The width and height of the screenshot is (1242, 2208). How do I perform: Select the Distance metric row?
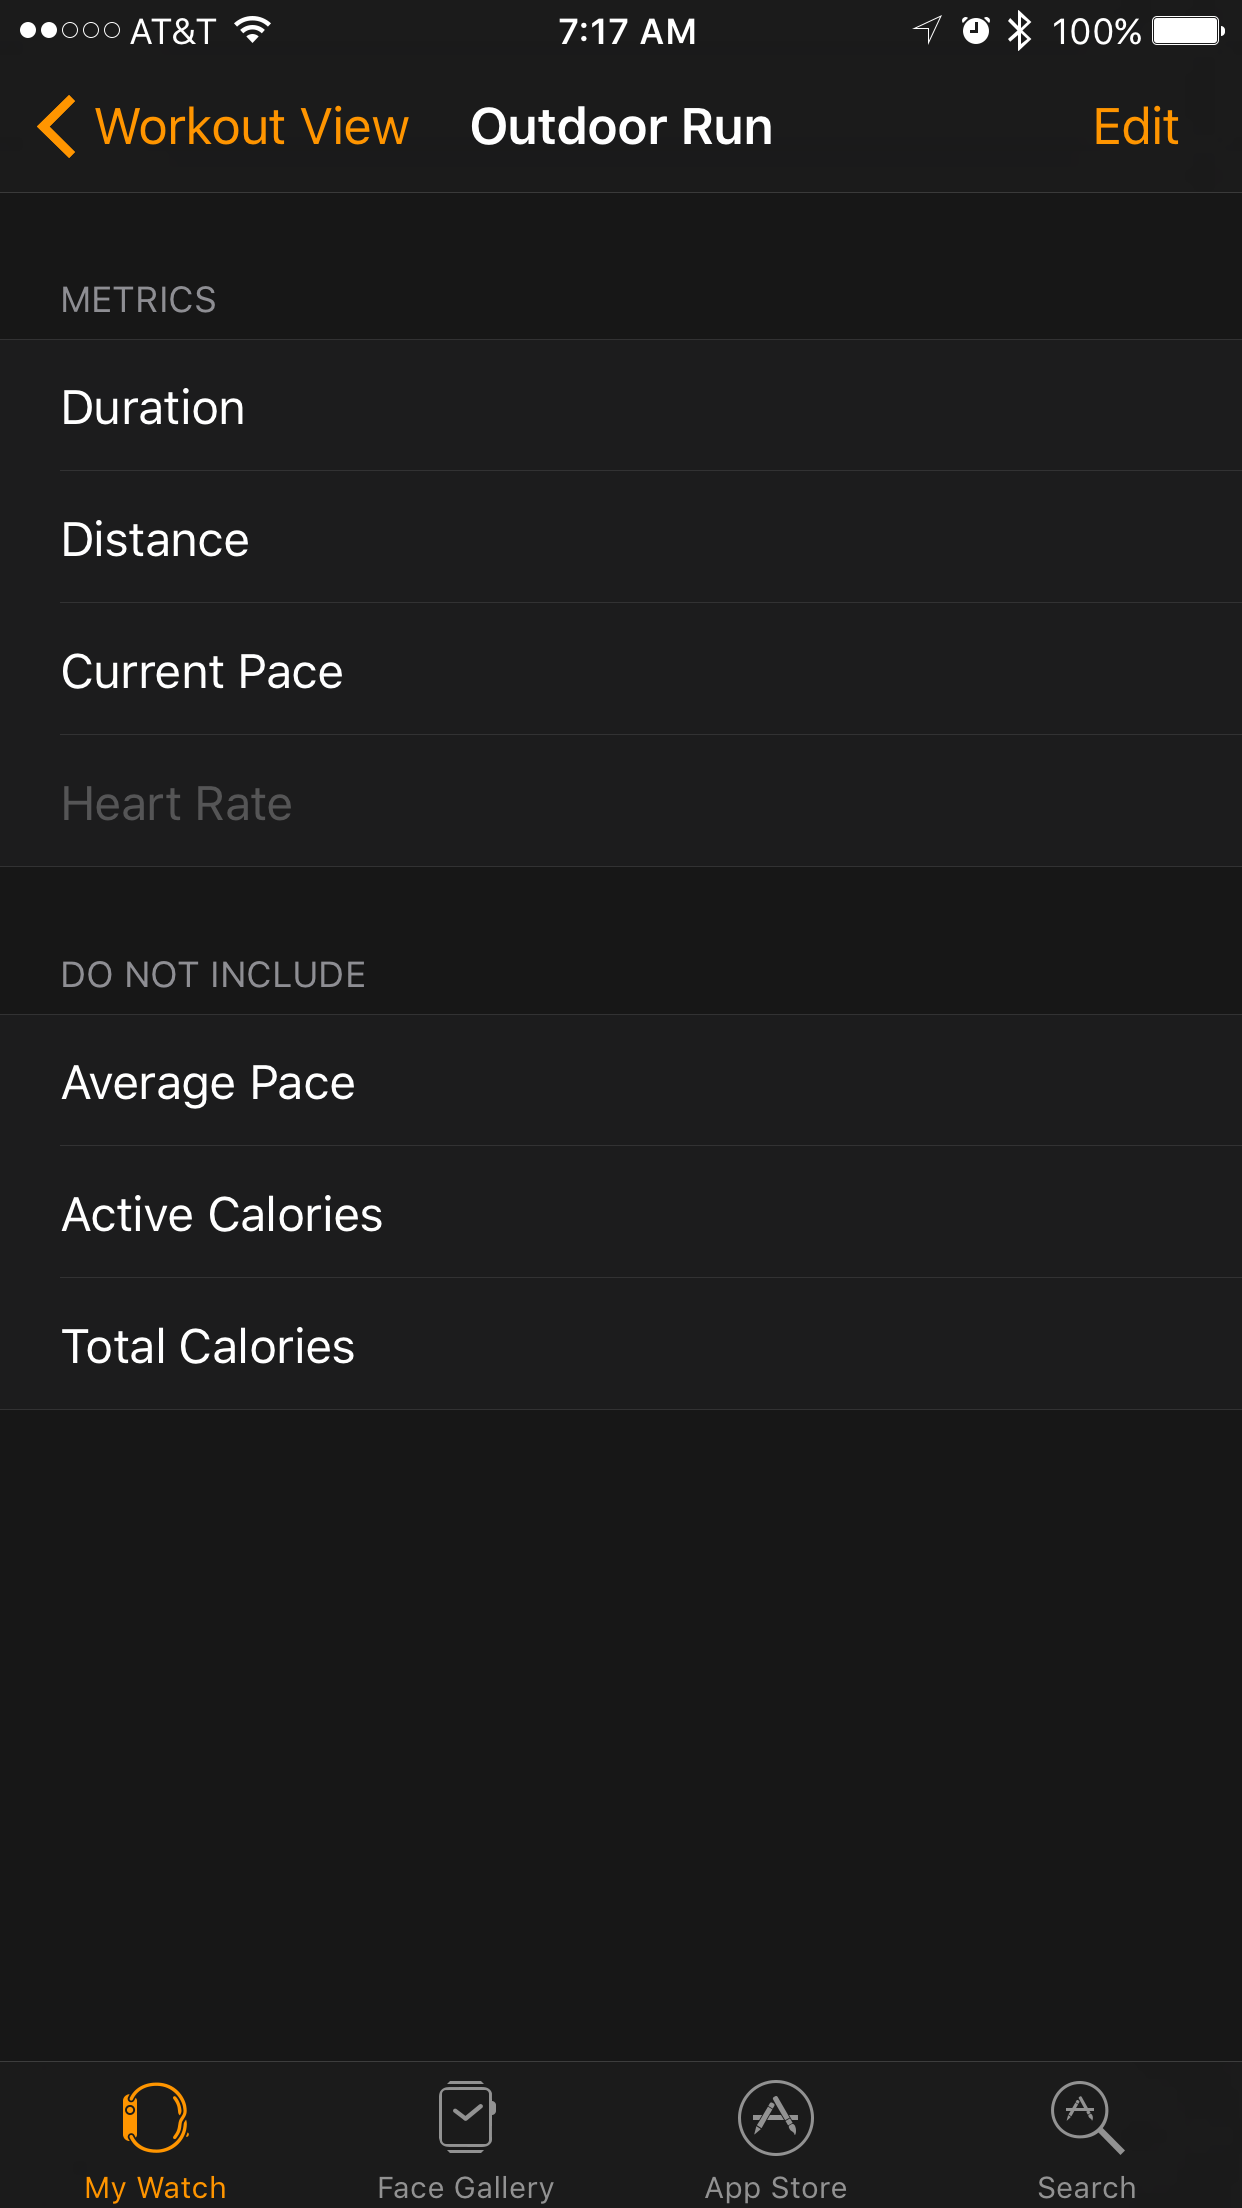(620, 539)
